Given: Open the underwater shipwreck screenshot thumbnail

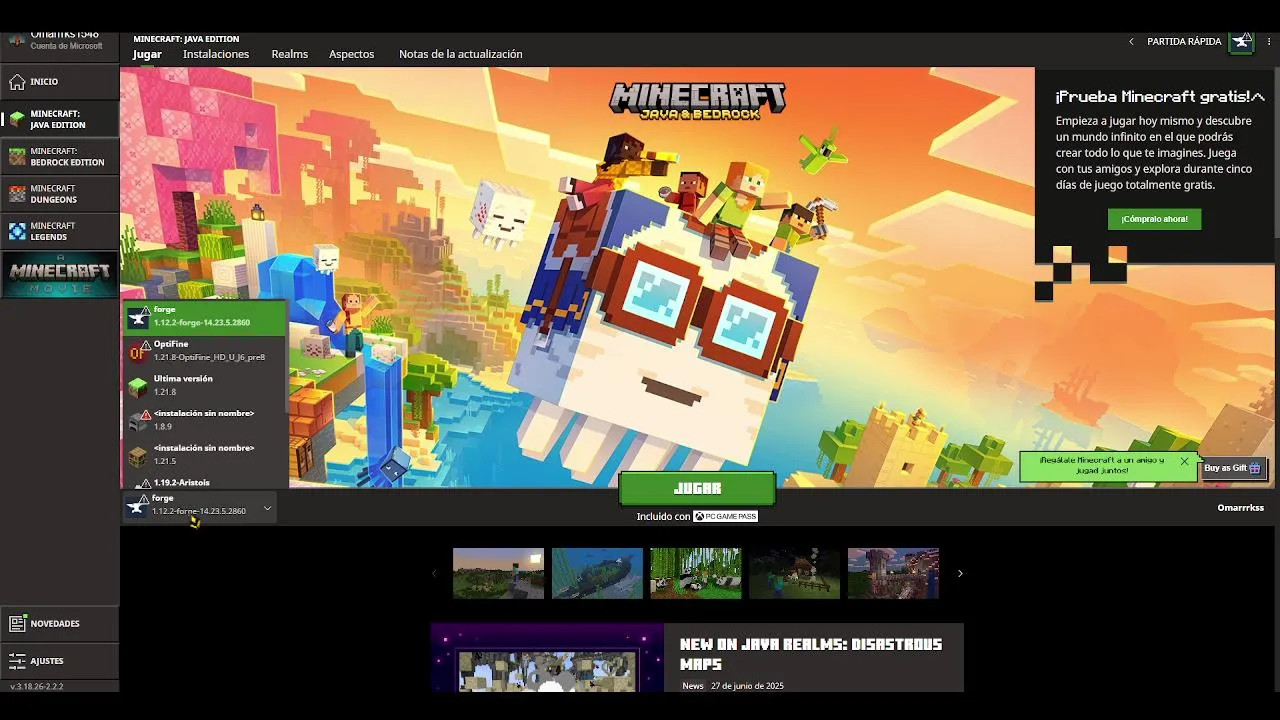Looking at the screenshot, I should pos(597,573).
